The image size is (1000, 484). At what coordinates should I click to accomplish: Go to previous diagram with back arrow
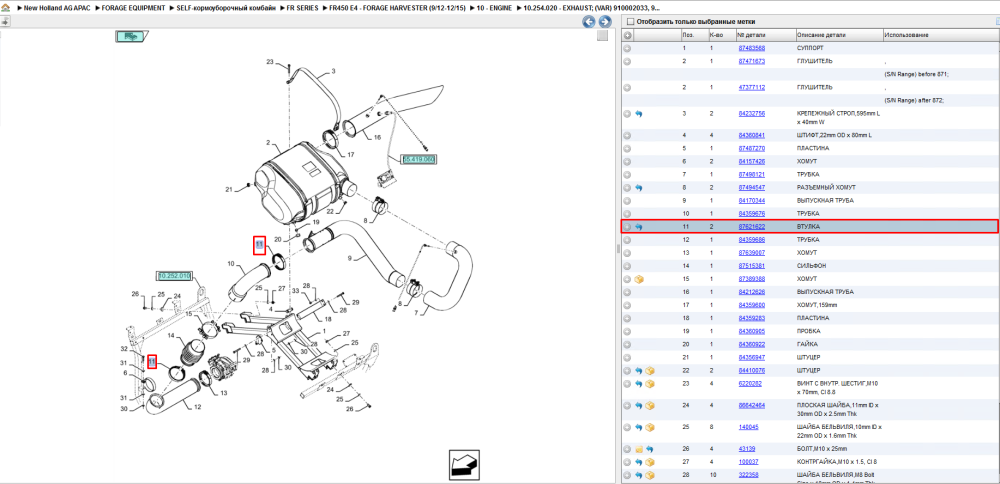tap(589, 22)
